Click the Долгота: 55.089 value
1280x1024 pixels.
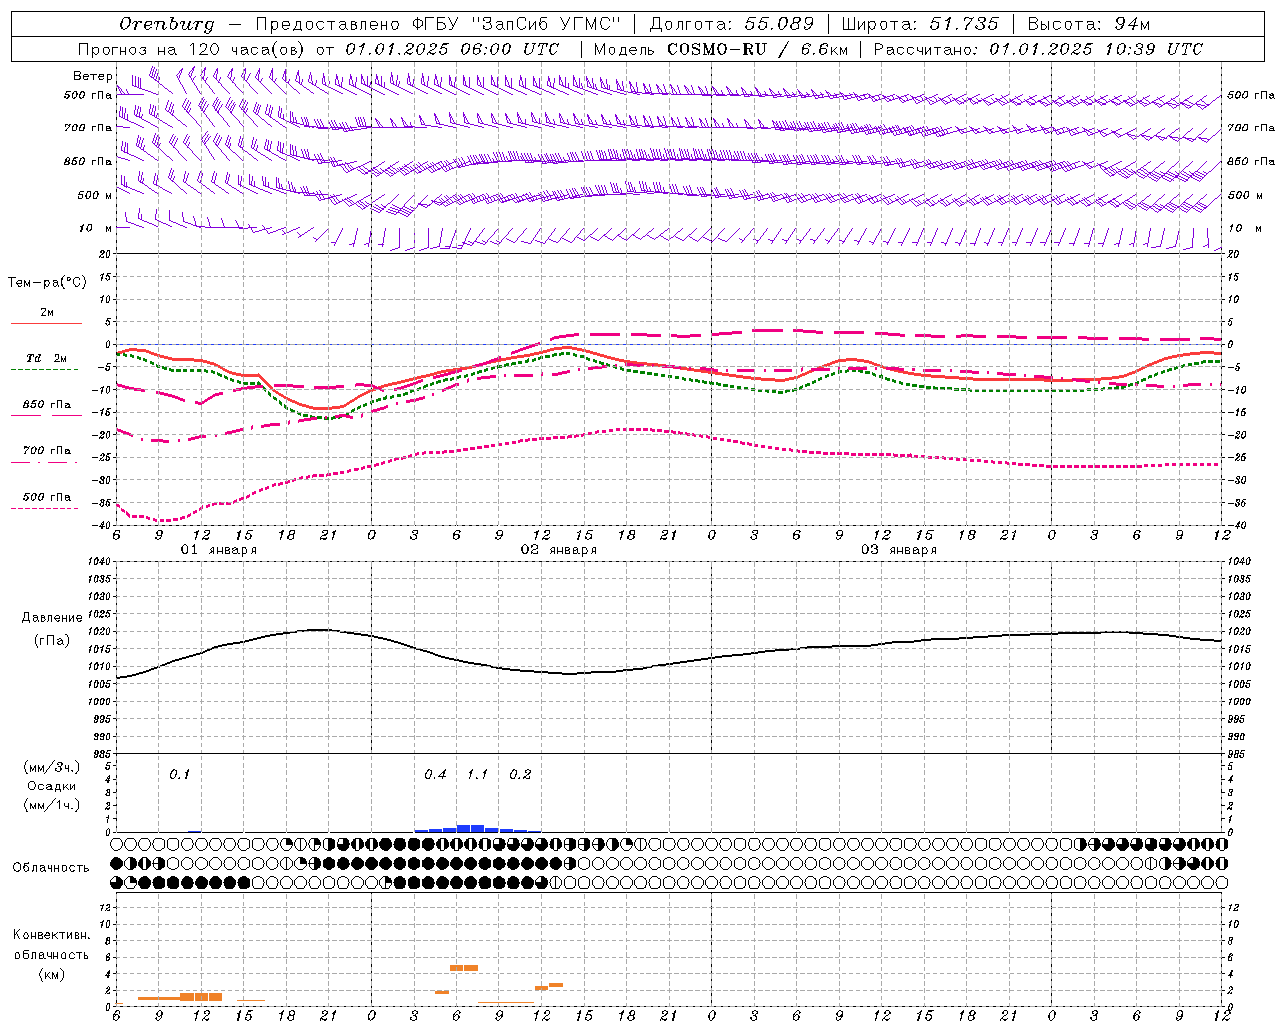731,24
